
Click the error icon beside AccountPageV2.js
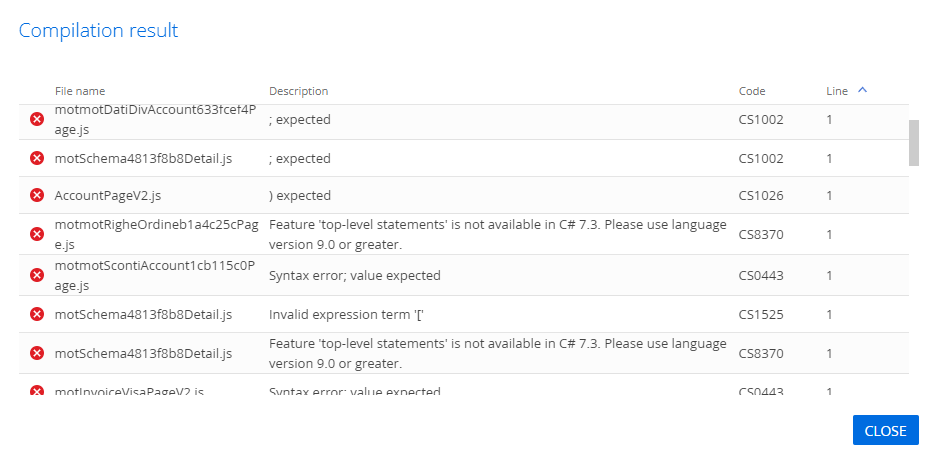(x=37, y=195)
